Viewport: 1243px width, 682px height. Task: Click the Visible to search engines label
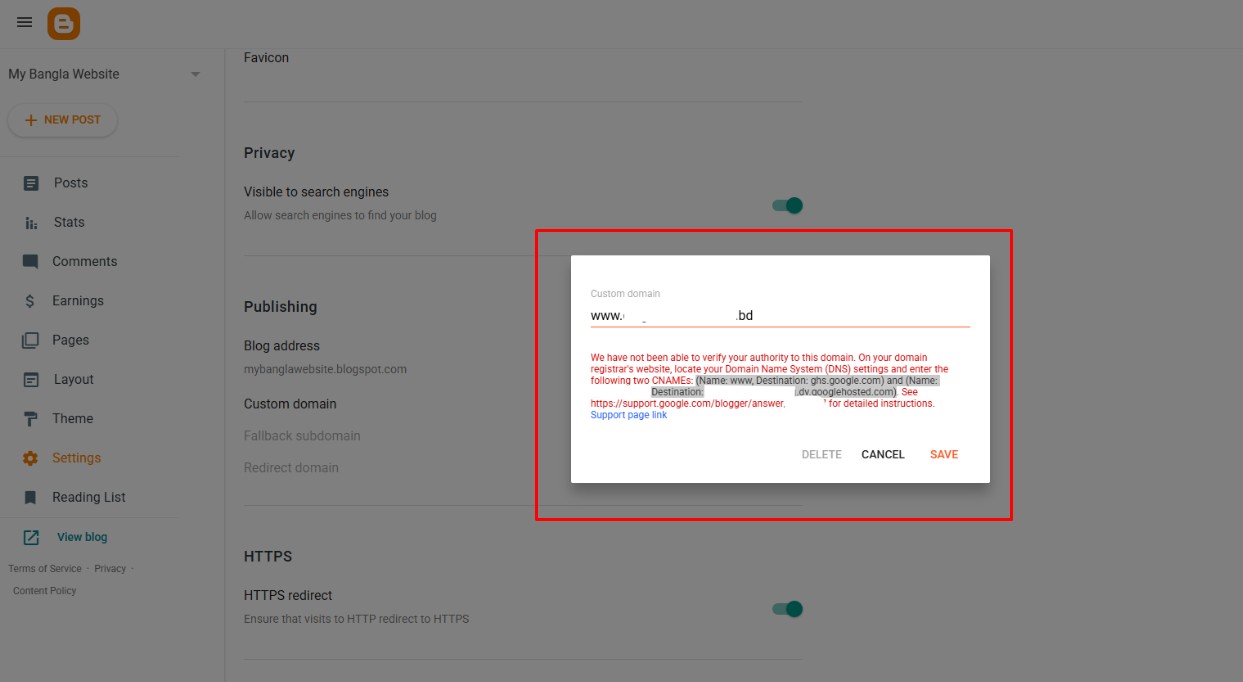[x=316, y=192]
